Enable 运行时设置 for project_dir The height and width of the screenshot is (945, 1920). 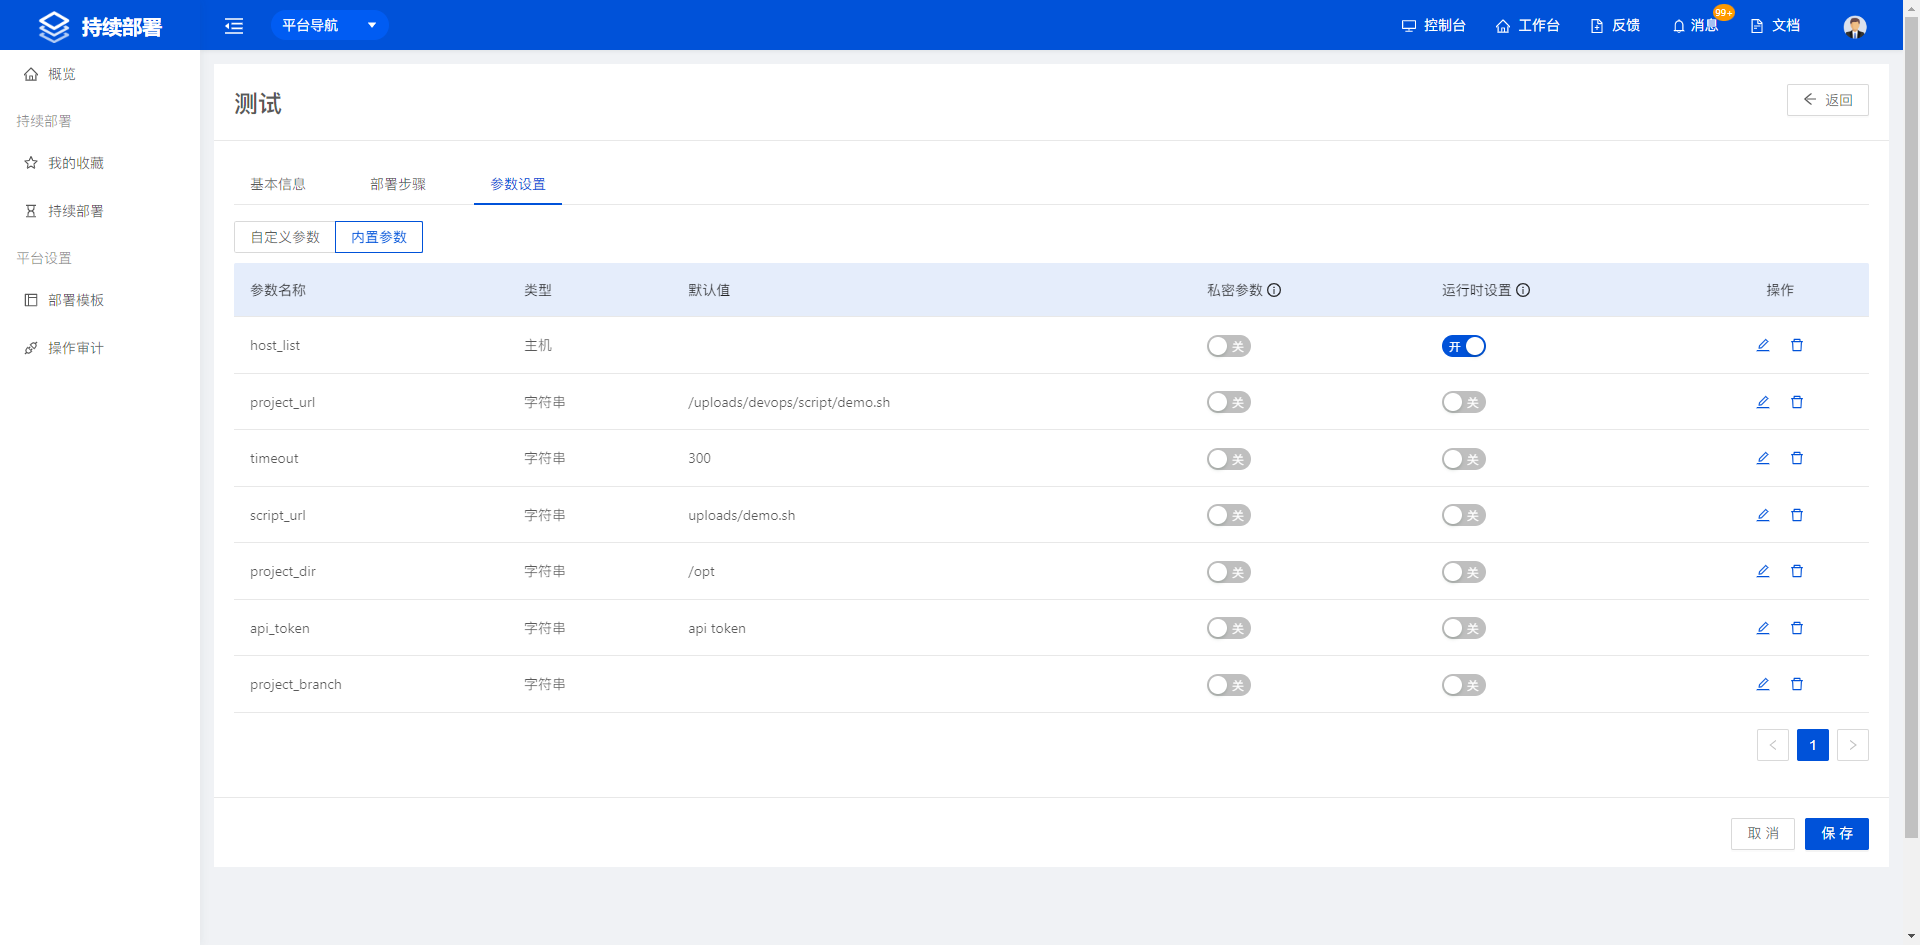(x=1464, y=572)
